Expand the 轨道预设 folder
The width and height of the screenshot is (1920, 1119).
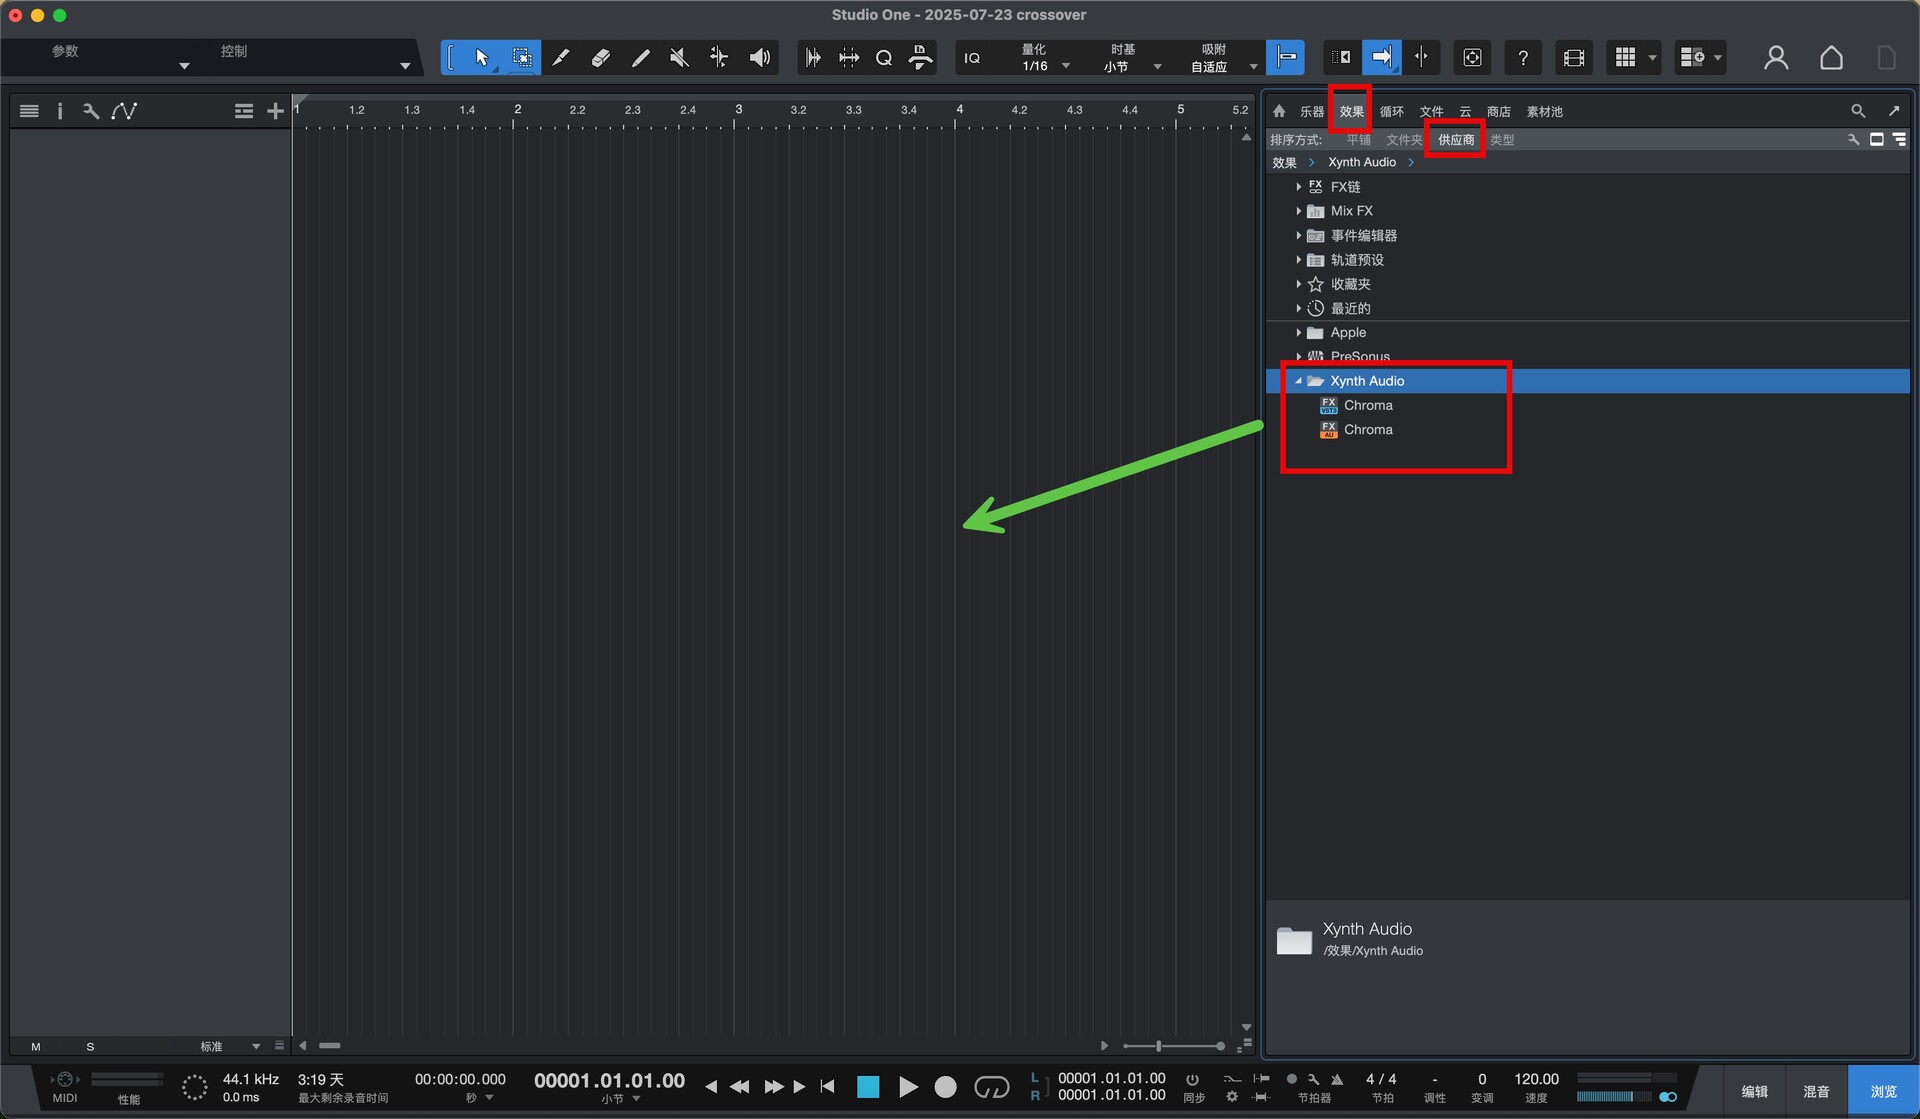(x=1298, y=260)
